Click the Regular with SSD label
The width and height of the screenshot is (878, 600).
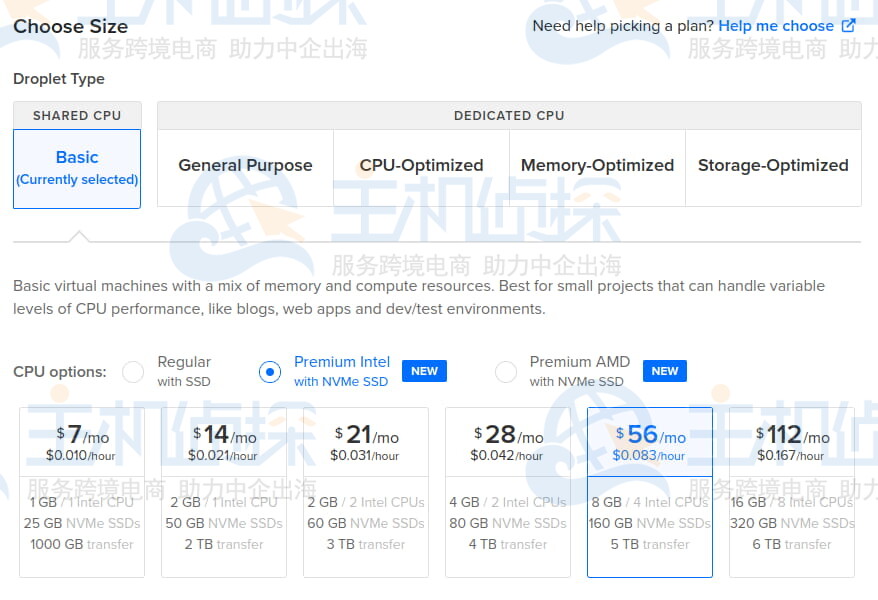pyautogui.click(x=184, y=371)
